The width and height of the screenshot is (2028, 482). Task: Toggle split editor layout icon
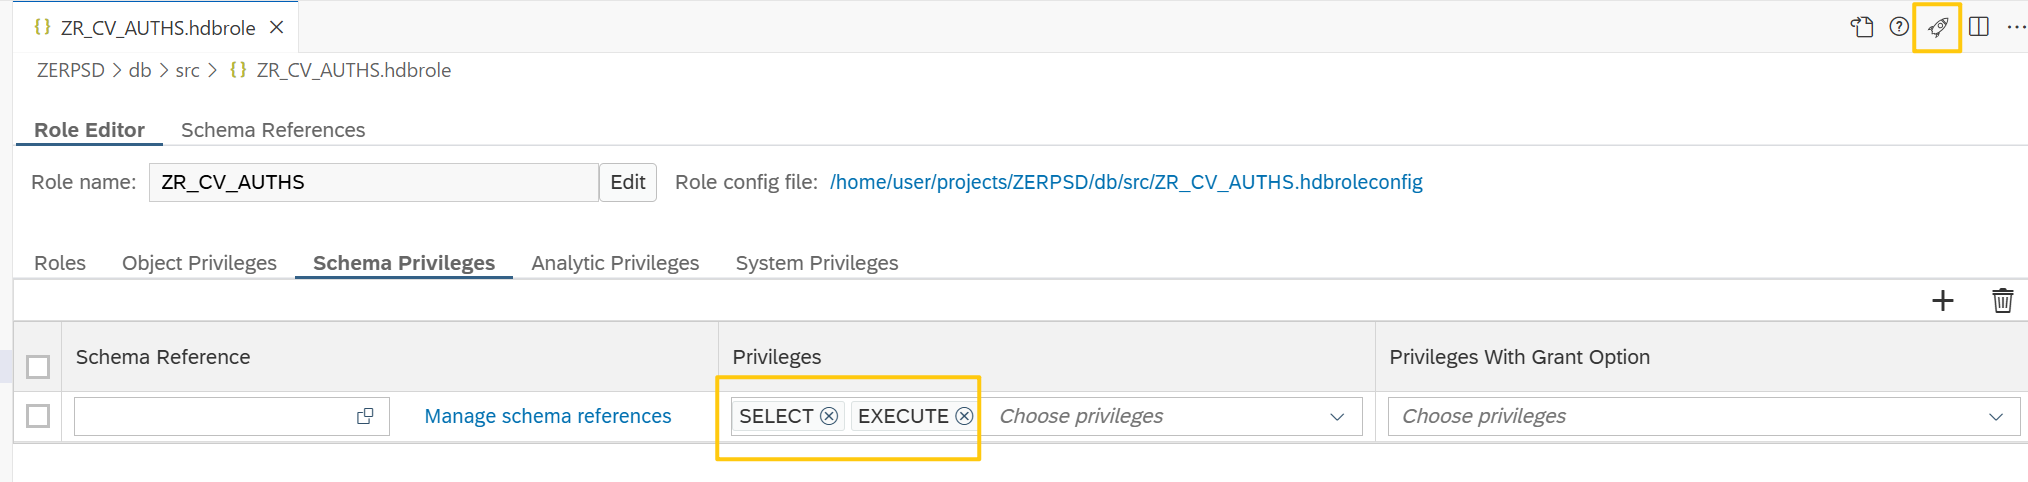pyautogui.click(x=1978, y=27)
